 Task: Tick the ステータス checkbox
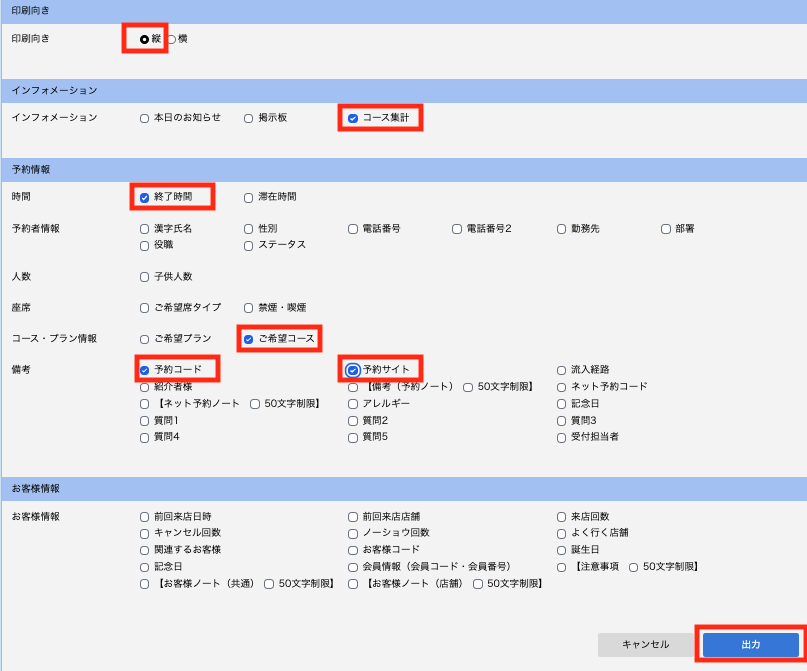pyautogui.click(x=248, y=245)
